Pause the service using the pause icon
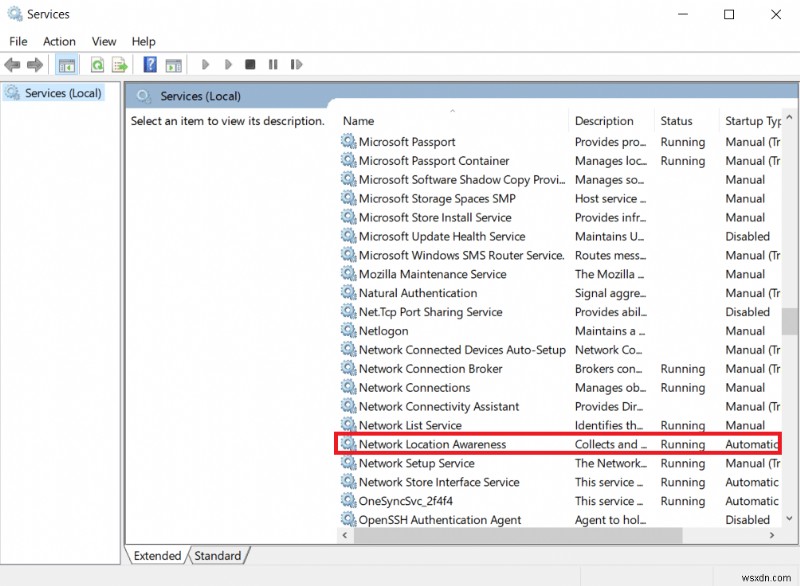Screen dimensions: 800x586 [273, 64]
